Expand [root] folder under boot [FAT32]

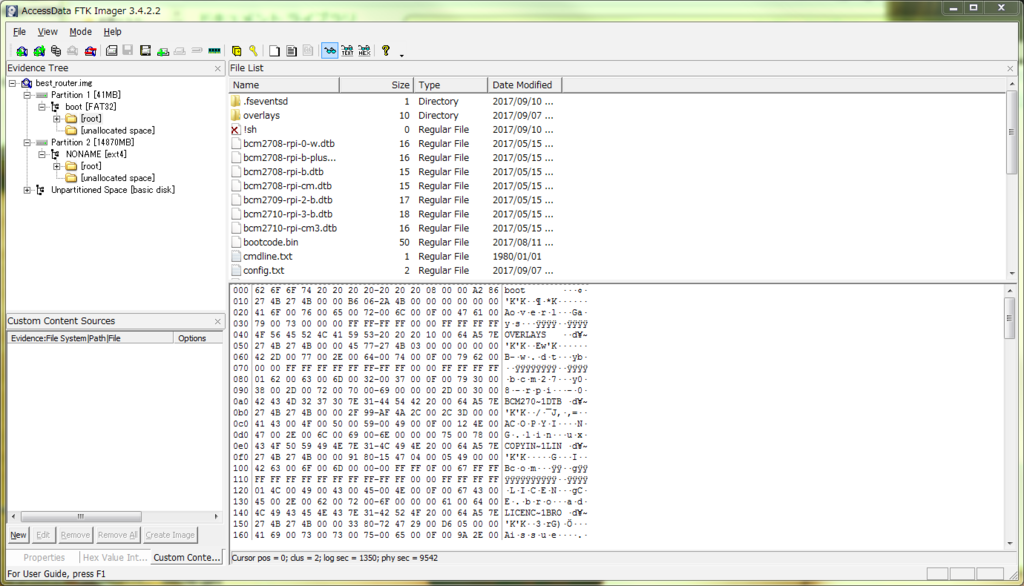(x=57, y=119)
